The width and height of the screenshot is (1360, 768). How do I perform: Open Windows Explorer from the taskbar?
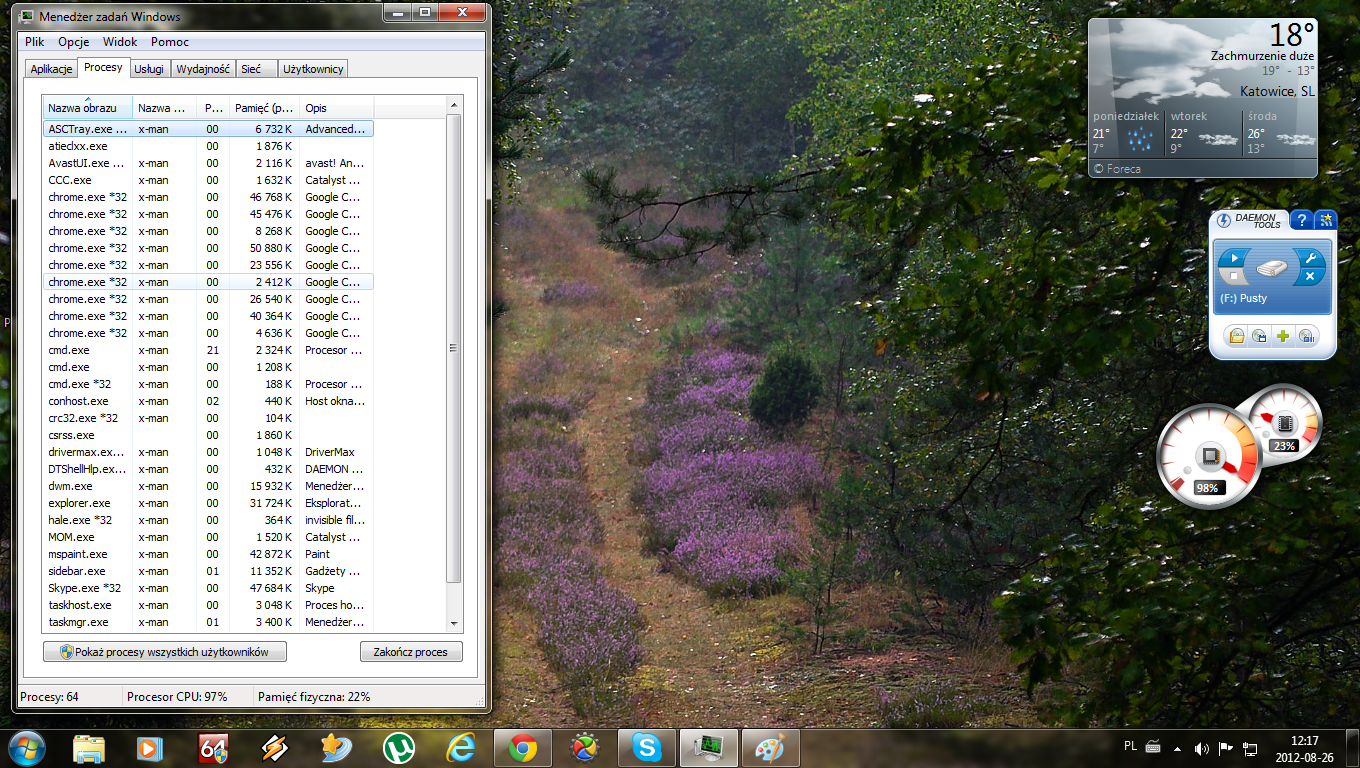click(89, 748)
